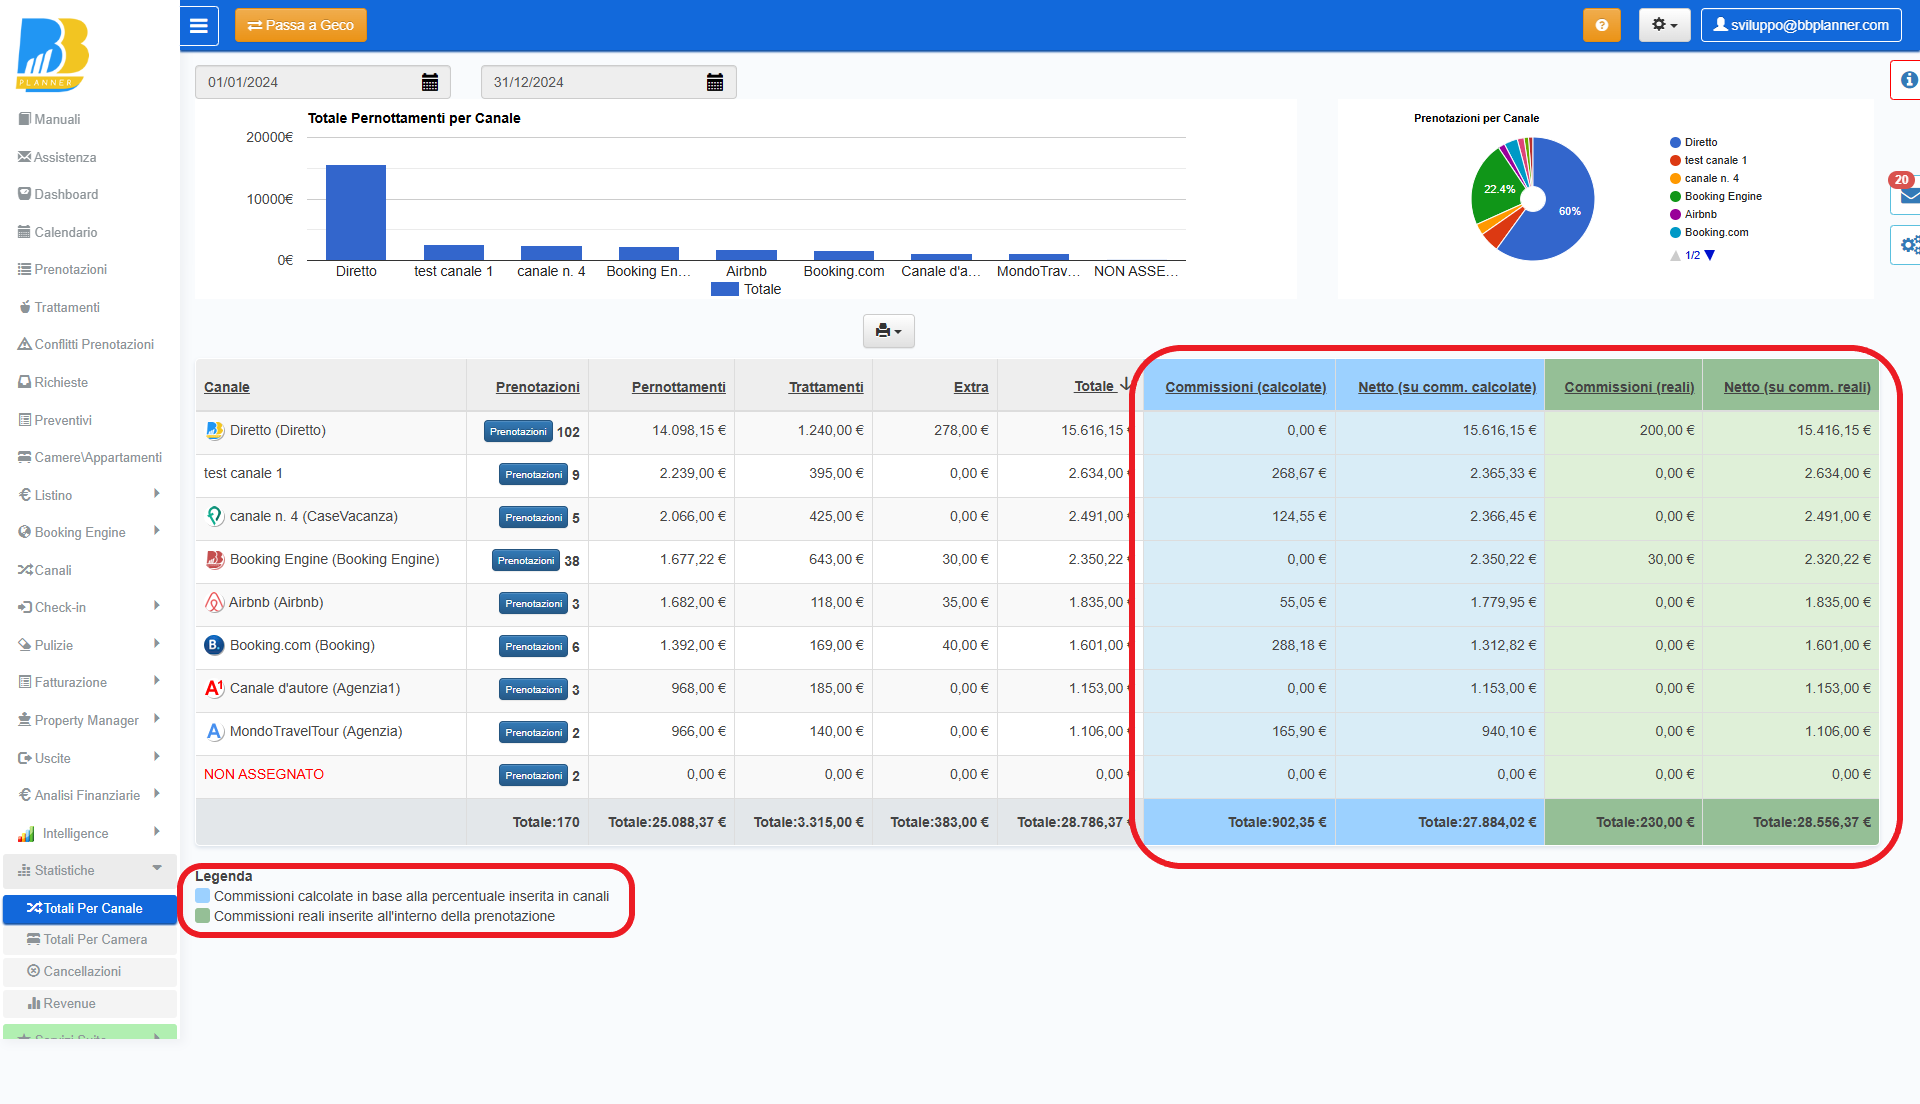Open Prenotazioni button for Booking.com row

pyautogui.click(x=533, y=647)
